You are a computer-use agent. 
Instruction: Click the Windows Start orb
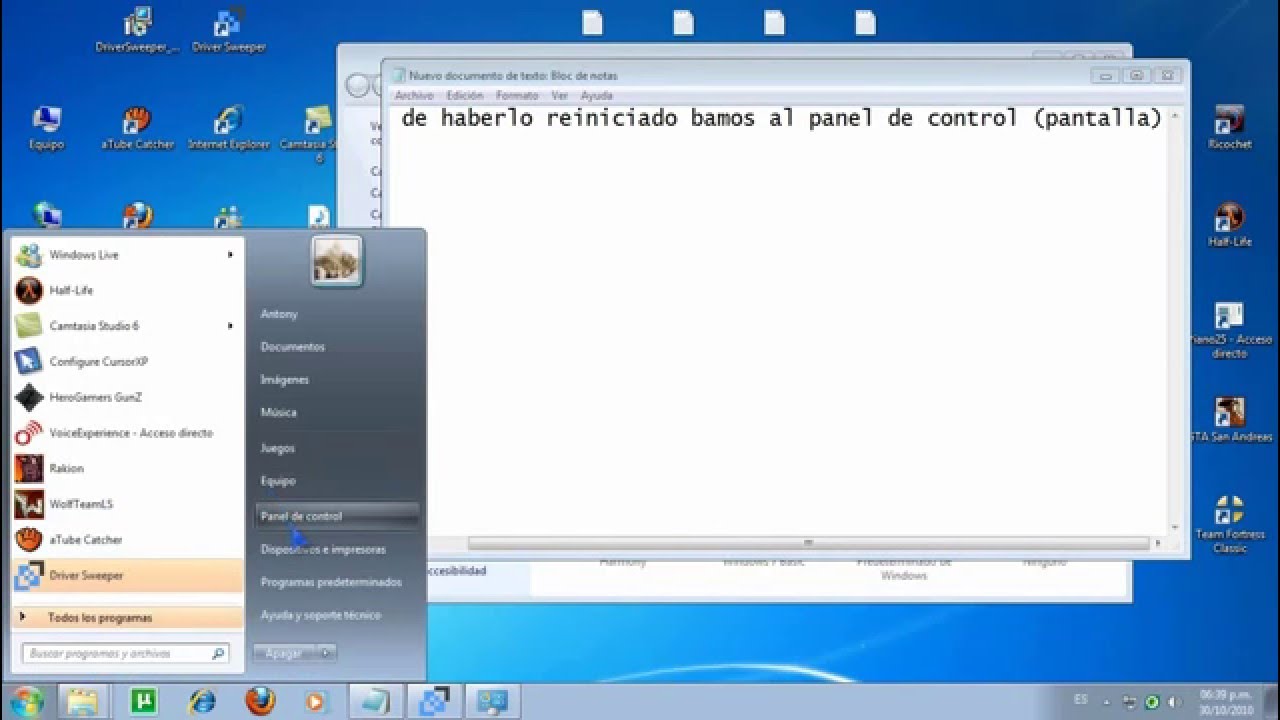click(27, 701)
